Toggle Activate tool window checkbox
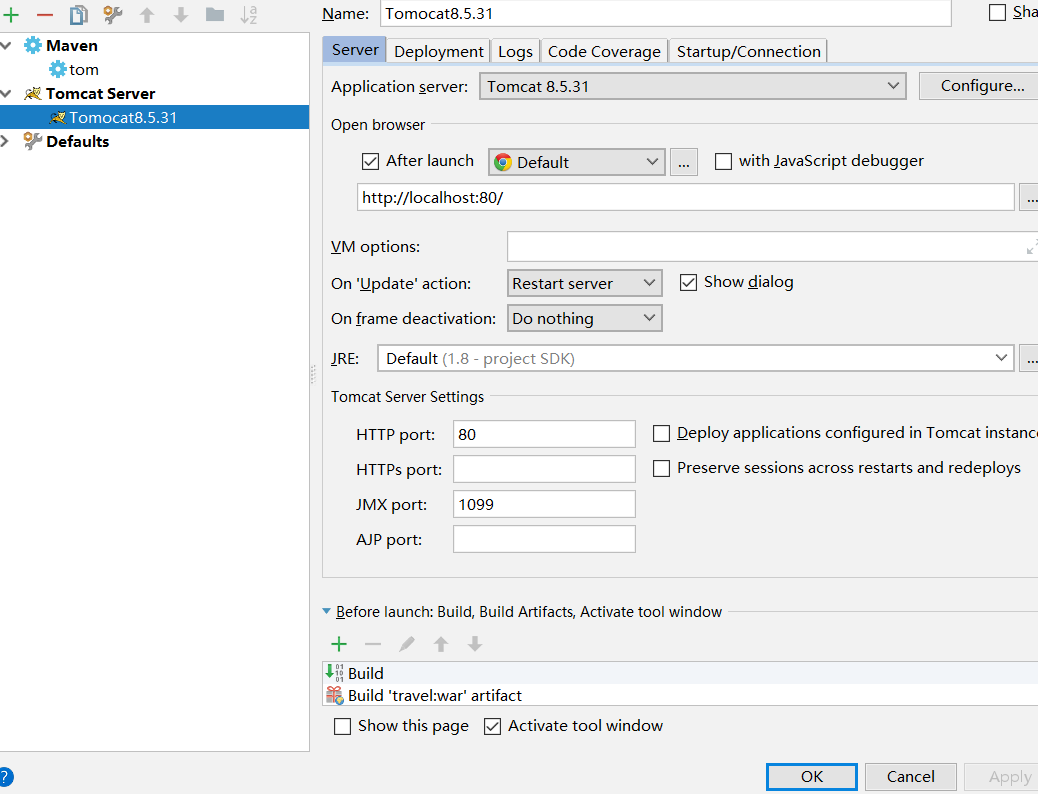 tap(492, 726)
